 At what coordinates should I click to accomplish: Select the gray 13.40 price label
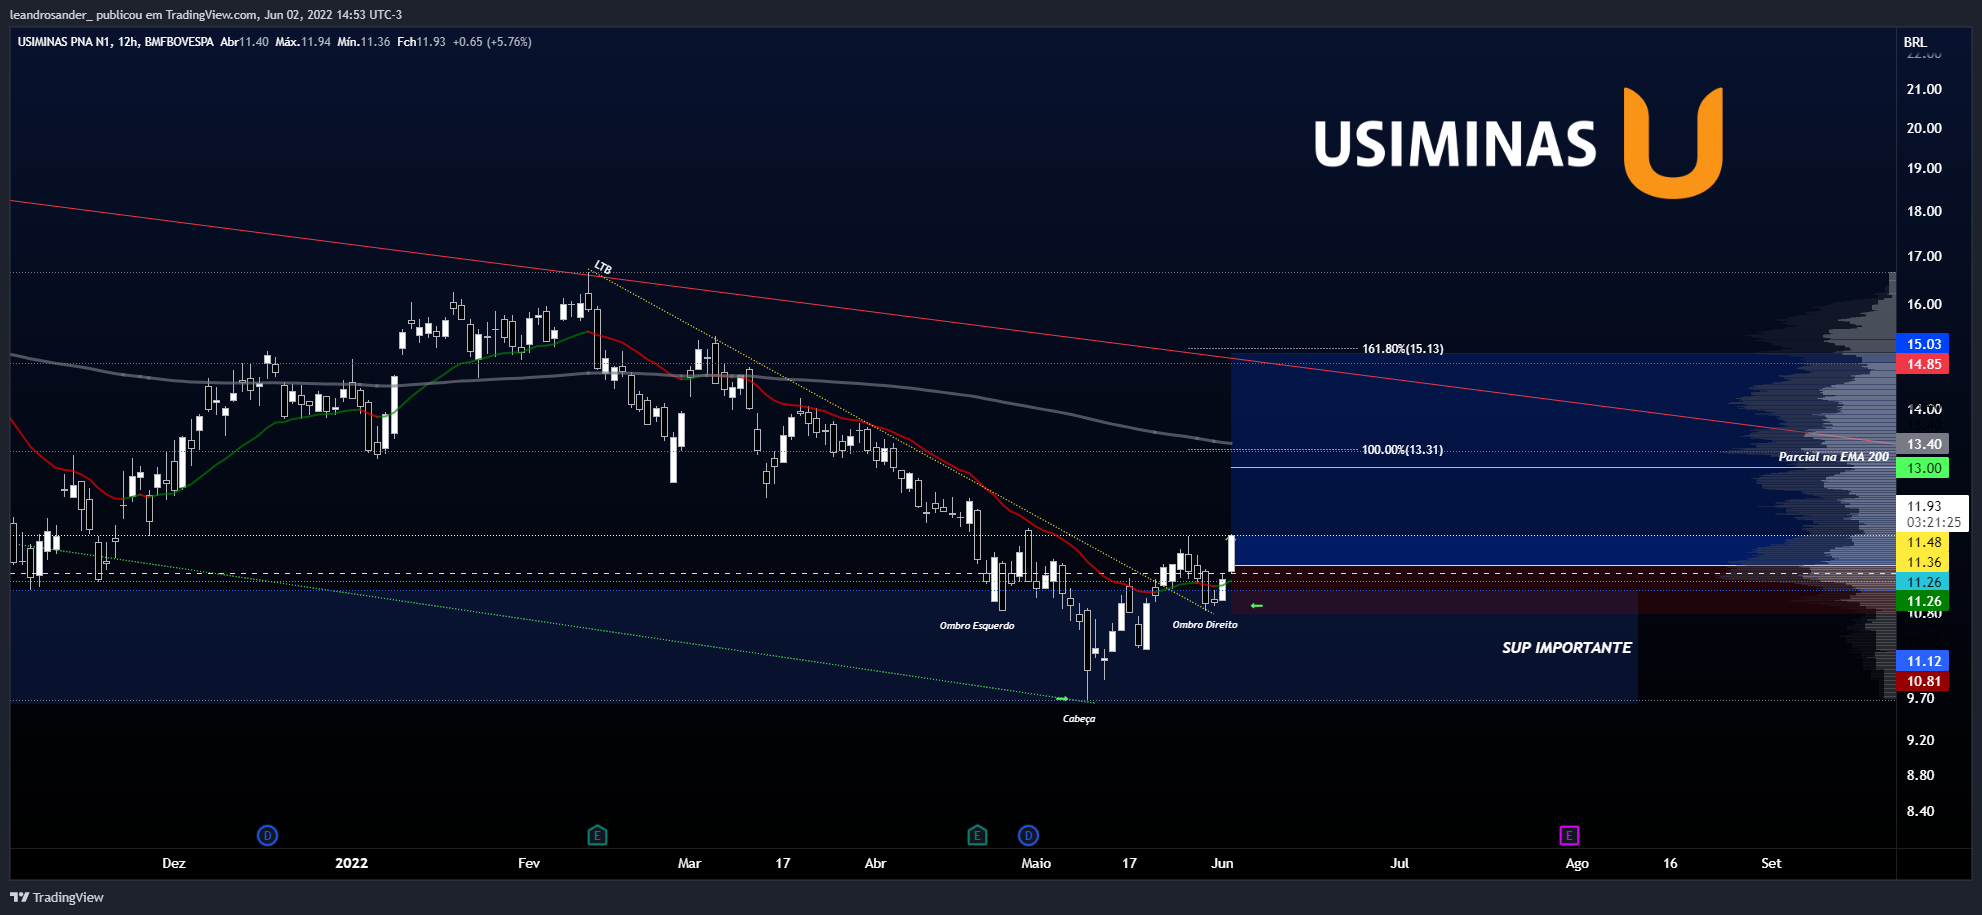(x=1923, y=444)
